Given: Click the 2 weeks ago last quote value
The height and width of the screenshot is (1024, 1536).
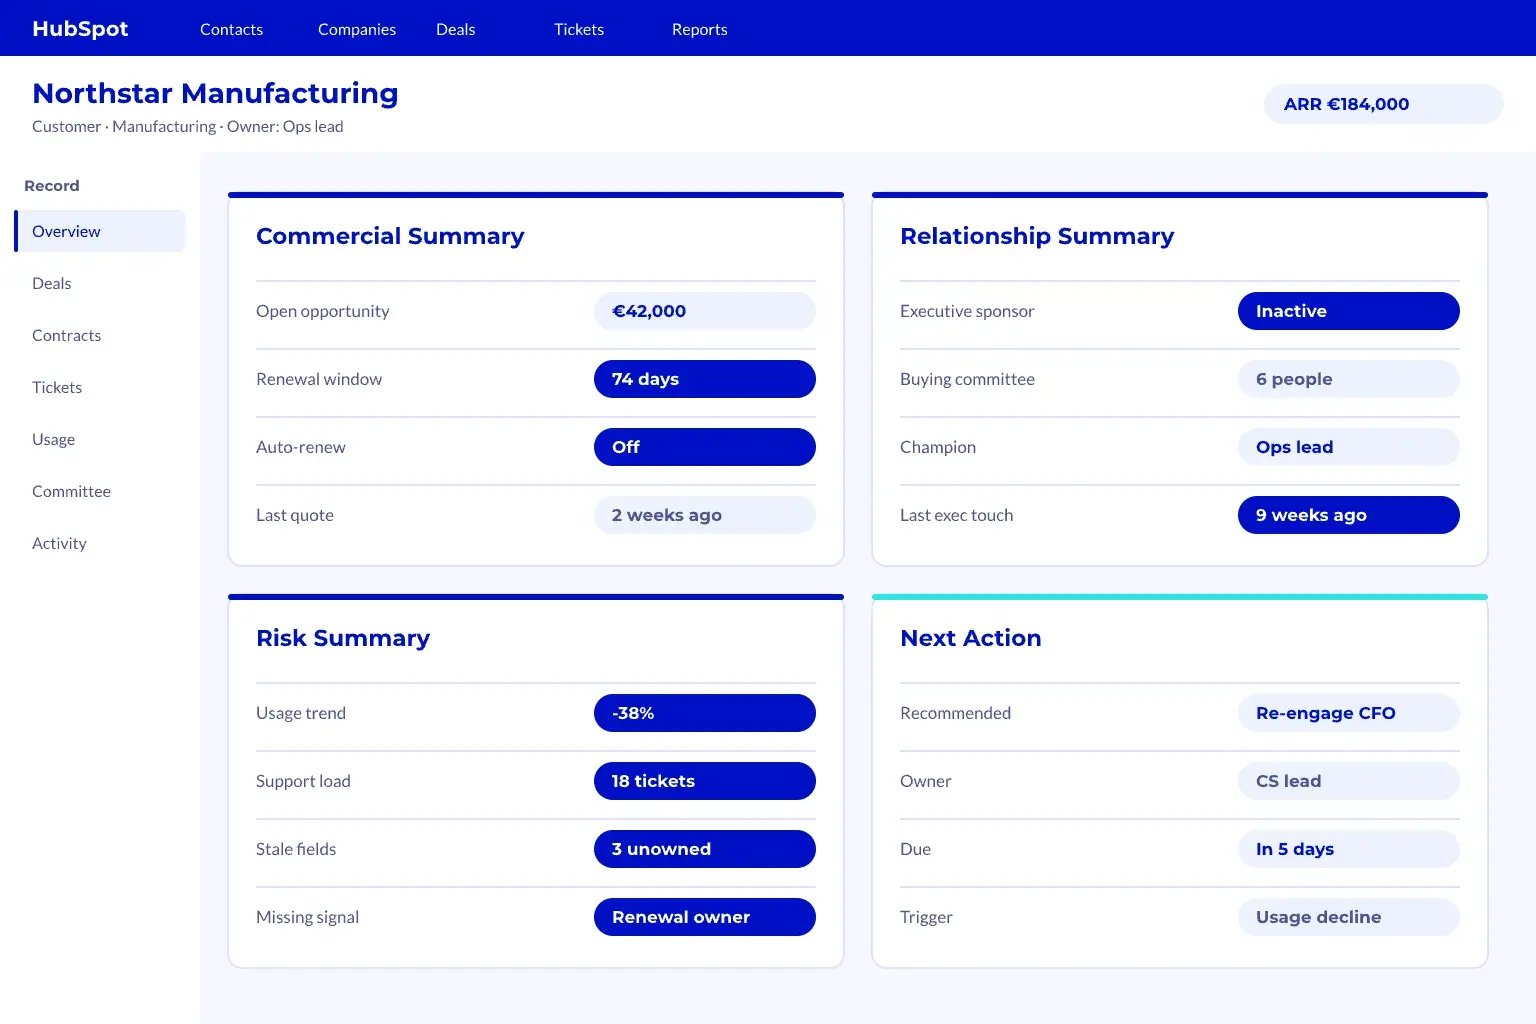Looking at the screenshot, I should point(705,515).
